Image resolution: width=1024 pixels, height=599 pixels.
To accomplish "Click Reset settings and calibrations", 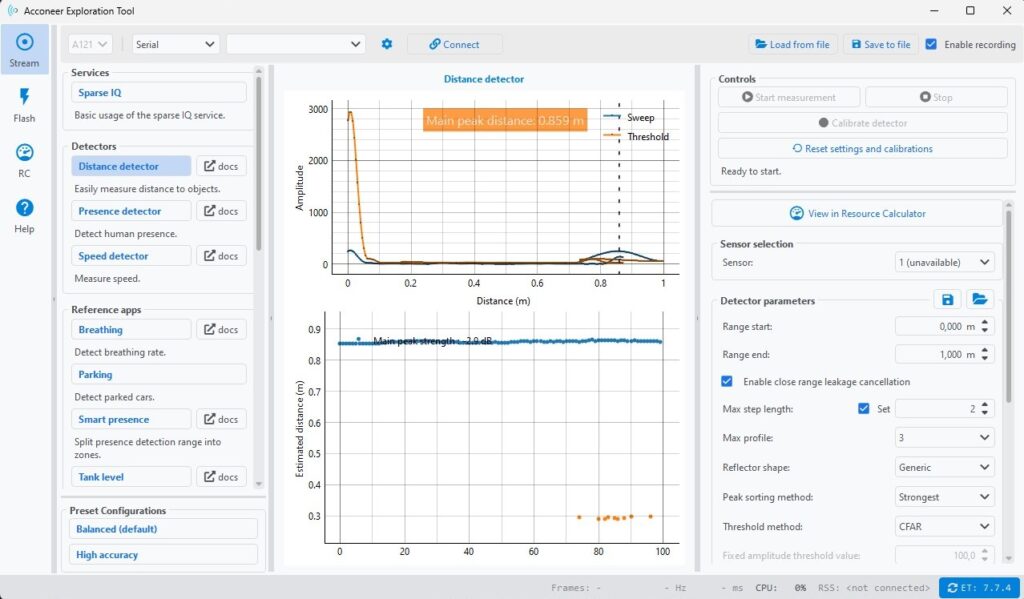I will coord(862,148).
